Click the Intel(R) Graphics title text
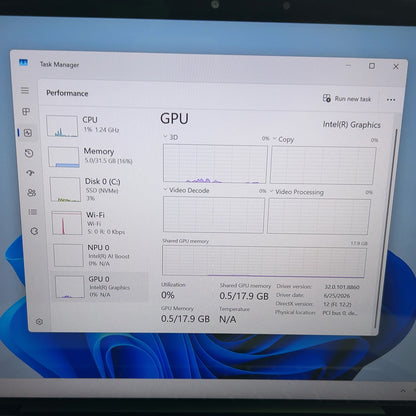The image size is (416, 416). (x=352, y=125)
